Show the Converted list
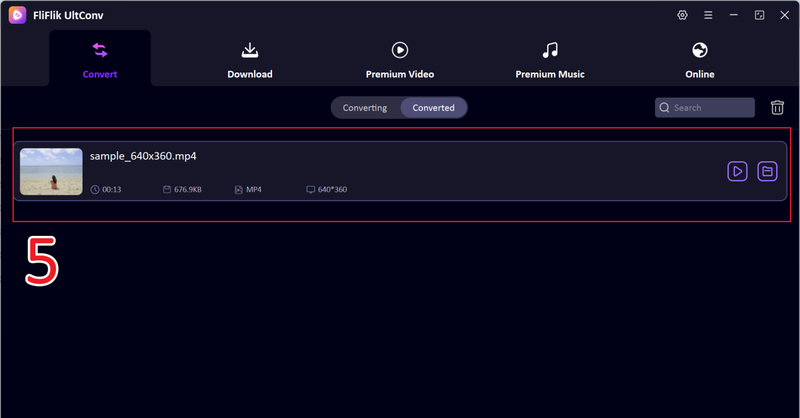800x418 pixels. coord(433,108)
